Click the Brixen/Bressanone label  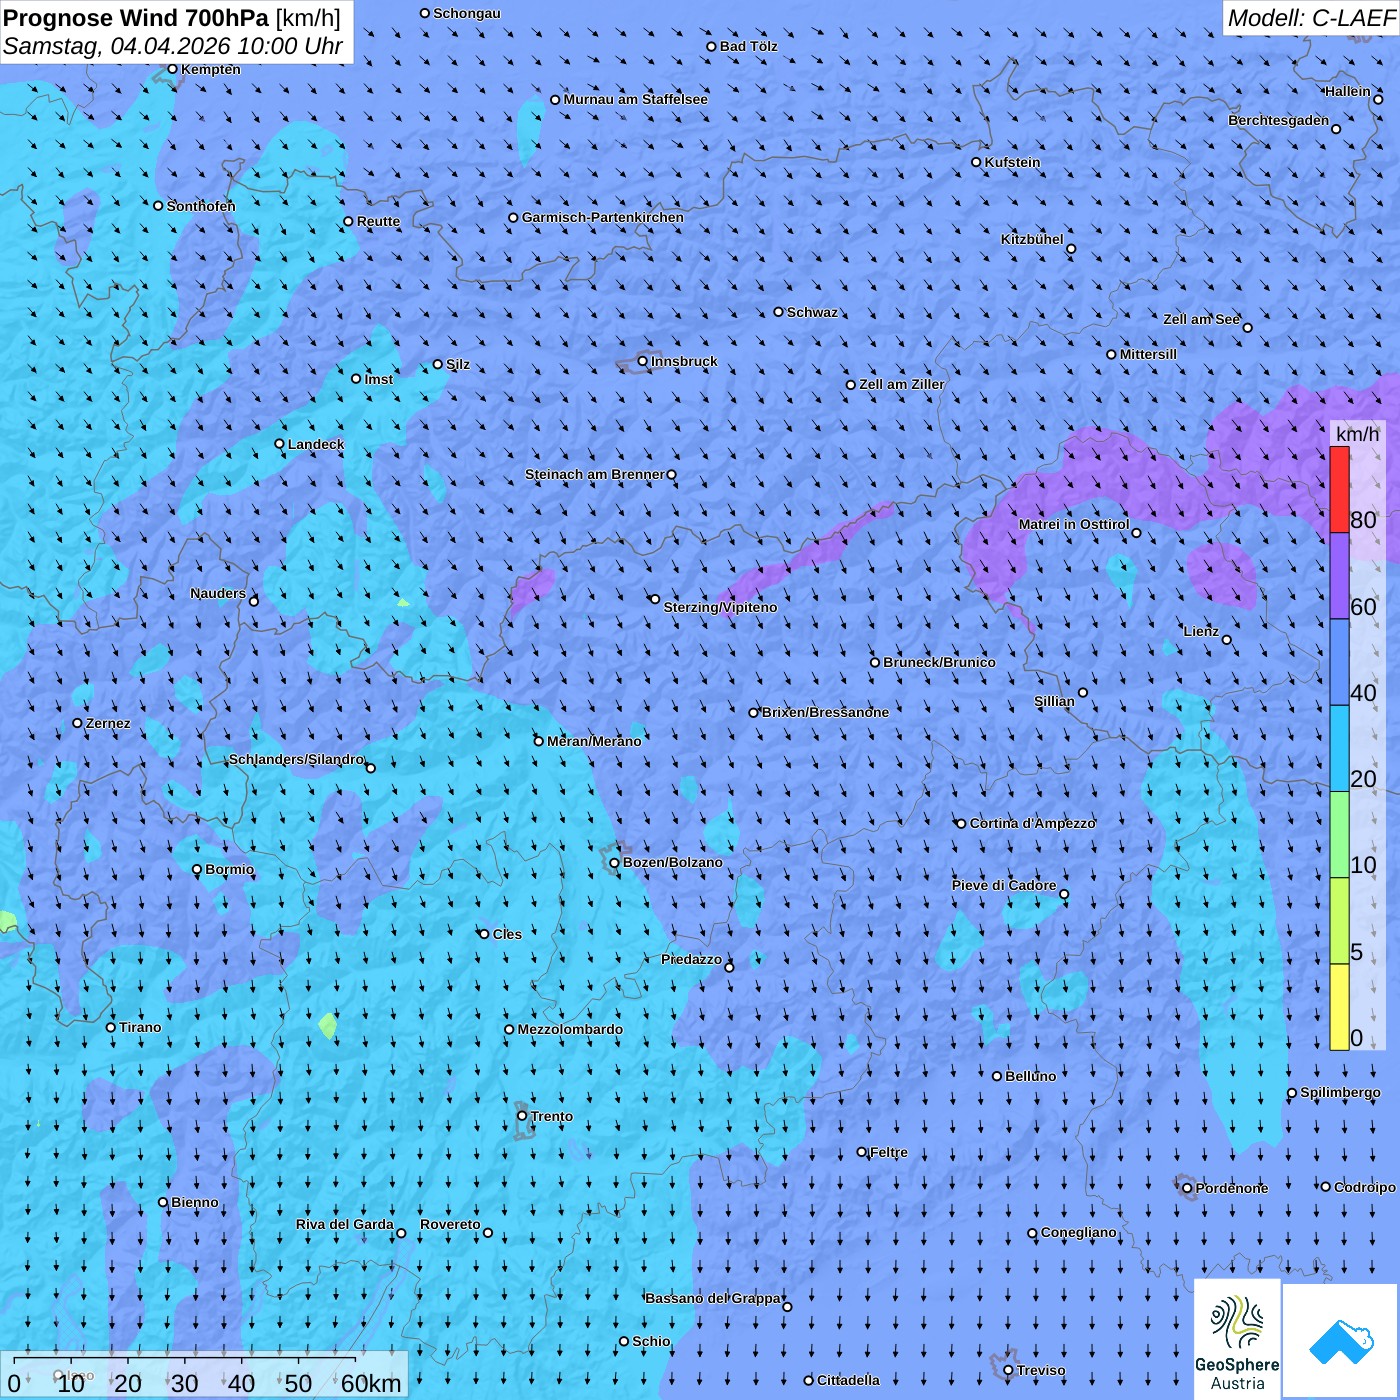point(825,712)
